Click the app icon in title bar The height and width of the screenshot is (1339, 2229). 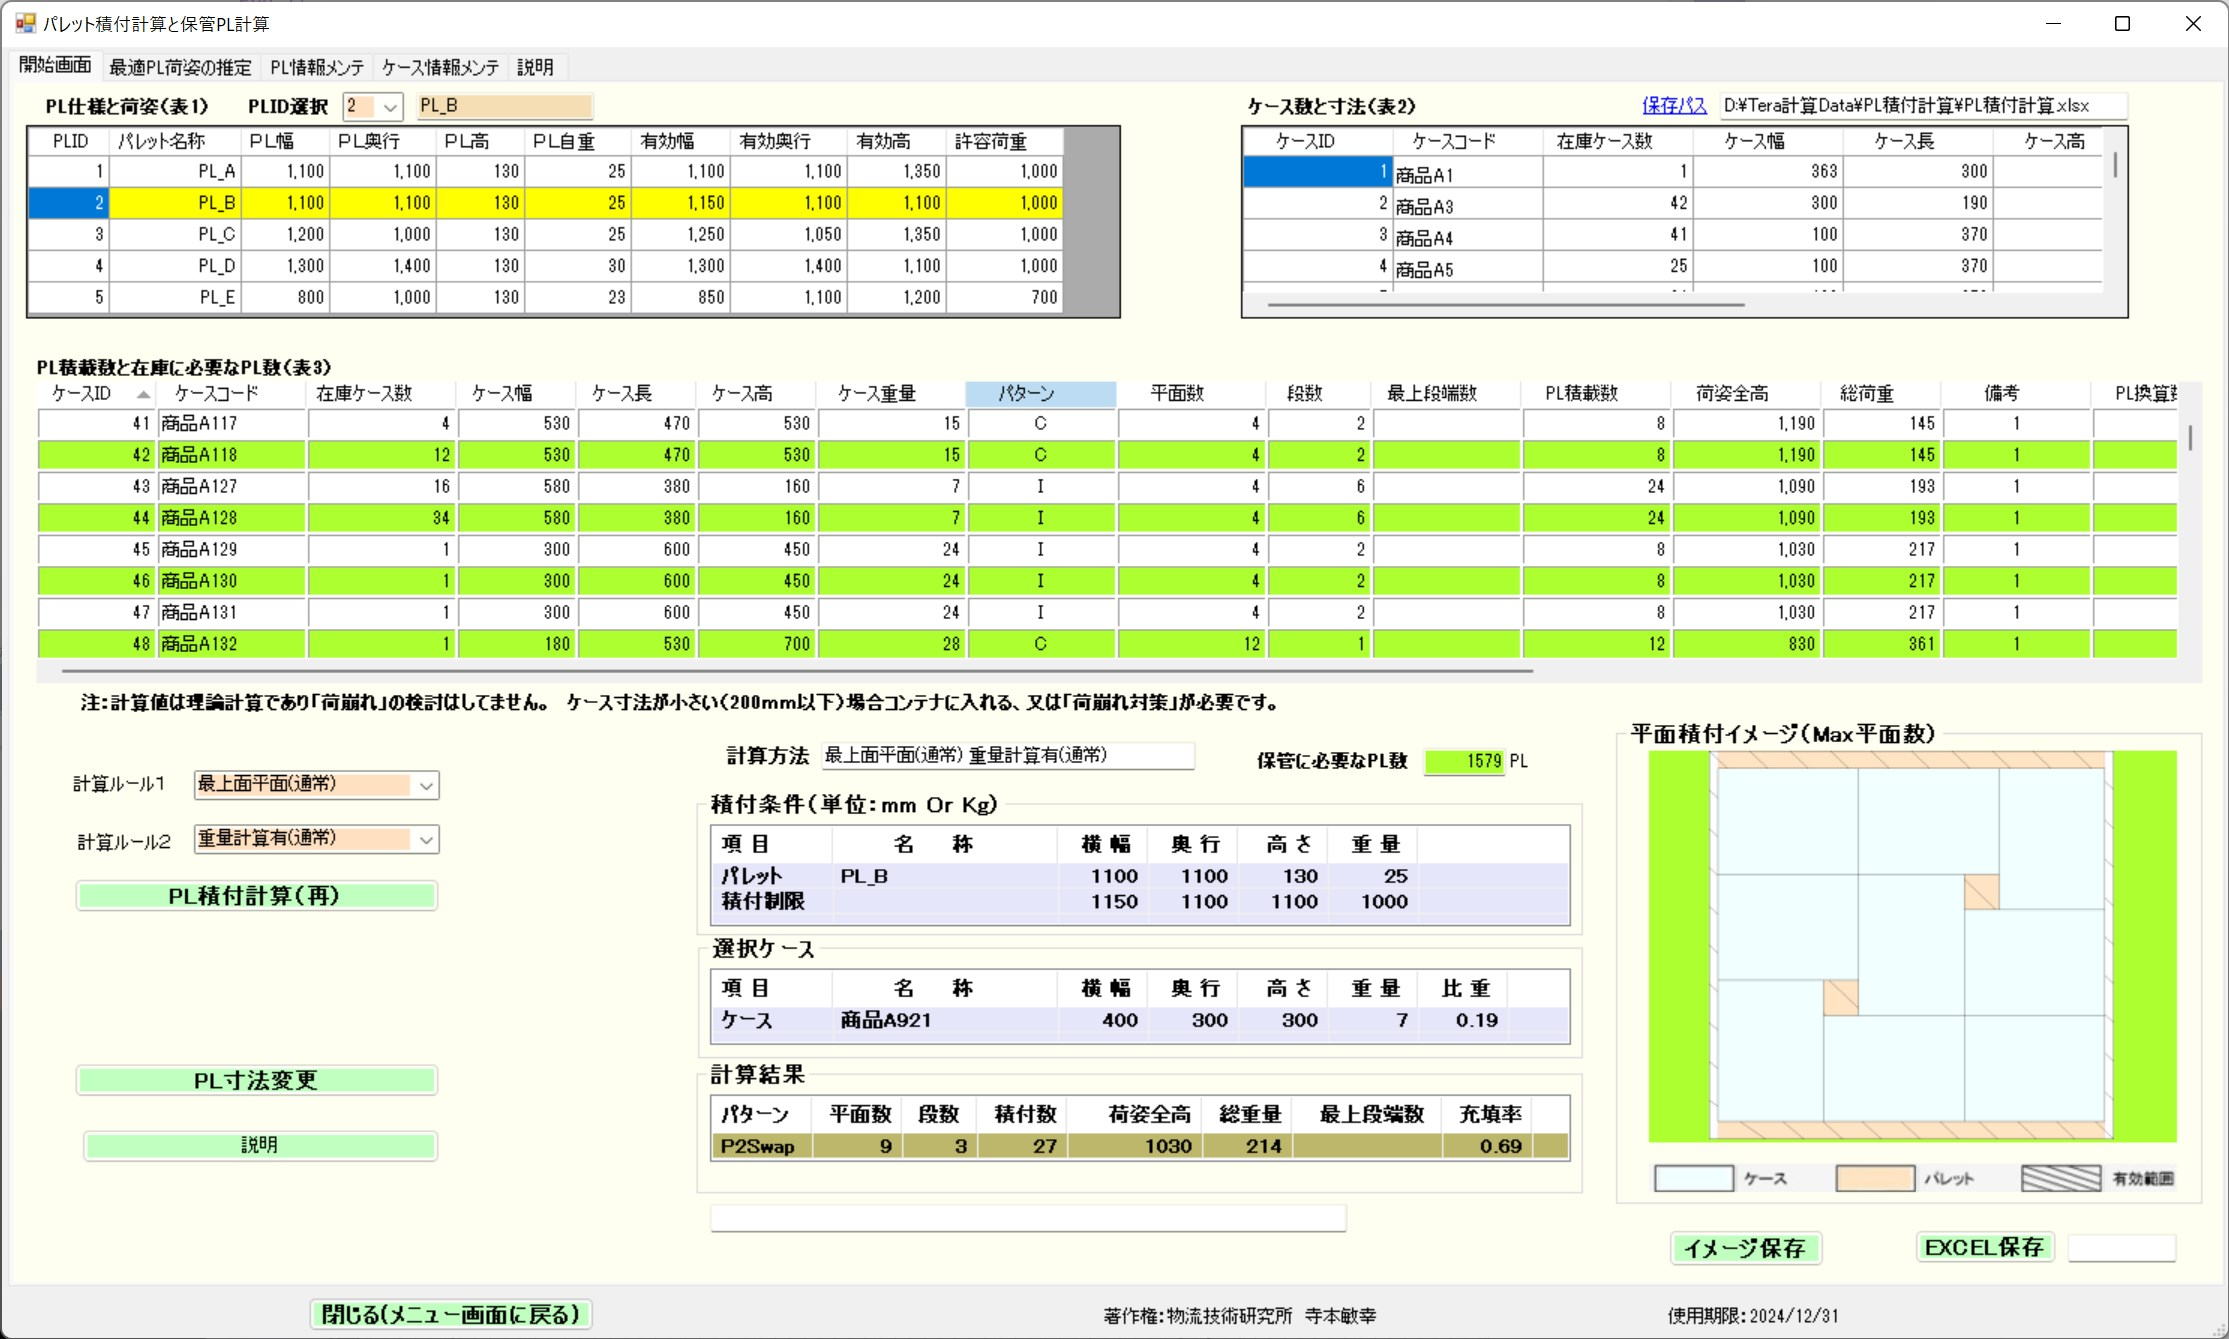click(x=24, y=23)
